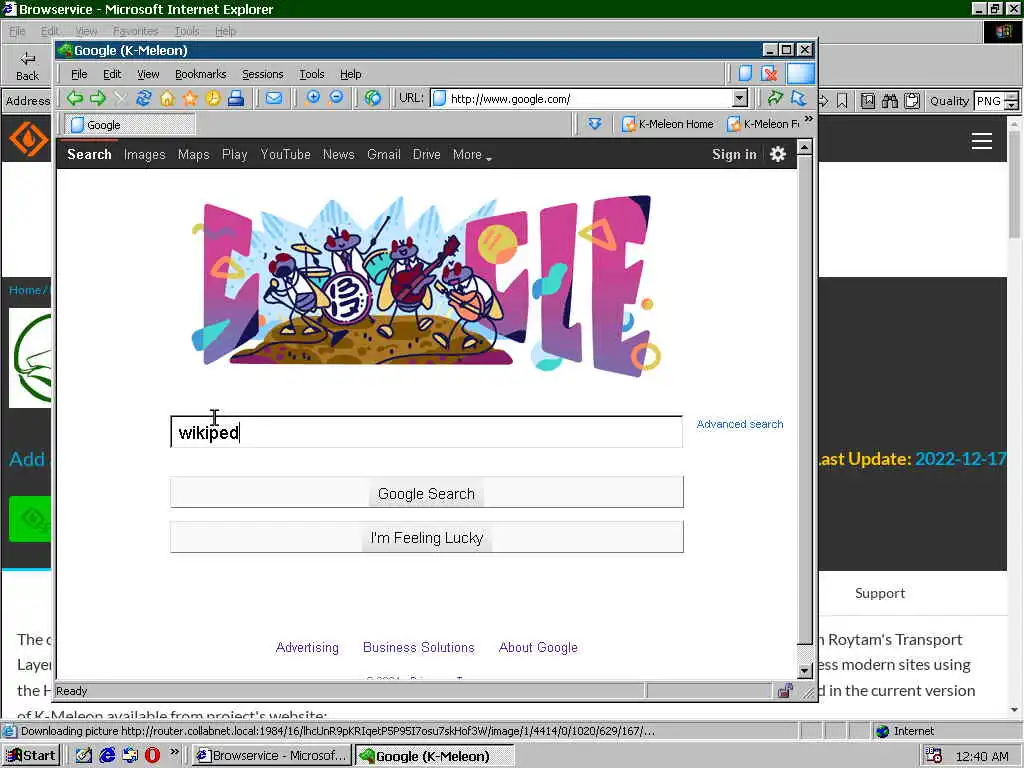Open K-Meleon Edit menu
1024x768 pixels.
(x=112, y=74)
